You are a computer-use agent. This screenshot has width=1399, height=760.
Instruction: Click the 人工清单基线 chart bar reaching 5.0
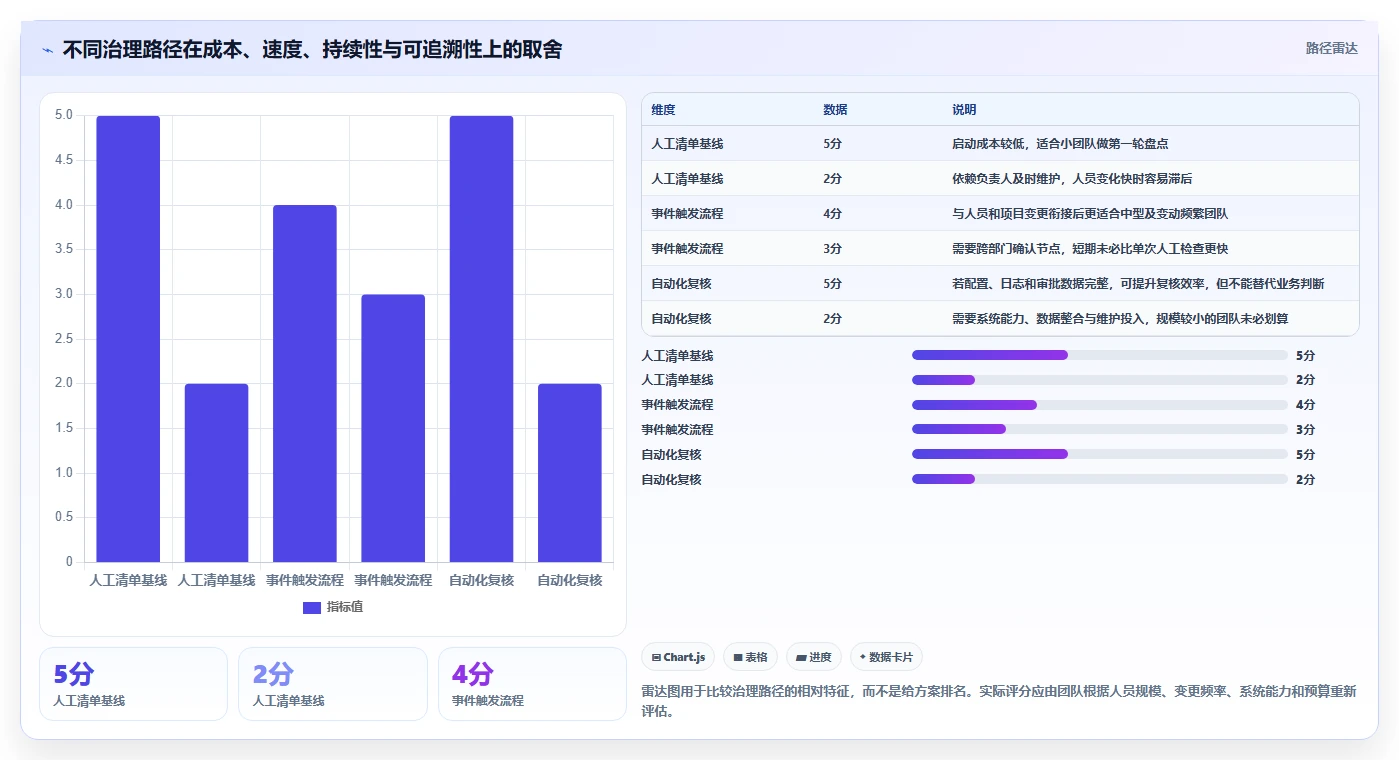pyautogui.click(x=128, y=339)
